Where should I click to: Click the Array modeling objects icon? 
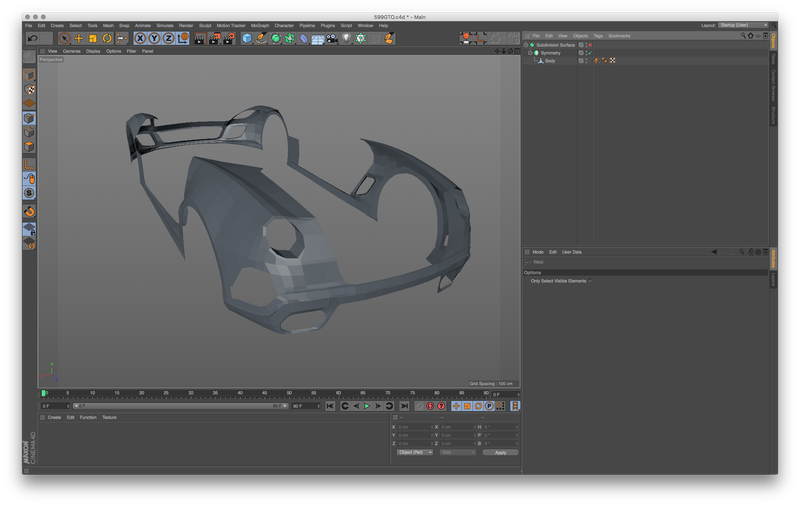[x=290, y=38]
